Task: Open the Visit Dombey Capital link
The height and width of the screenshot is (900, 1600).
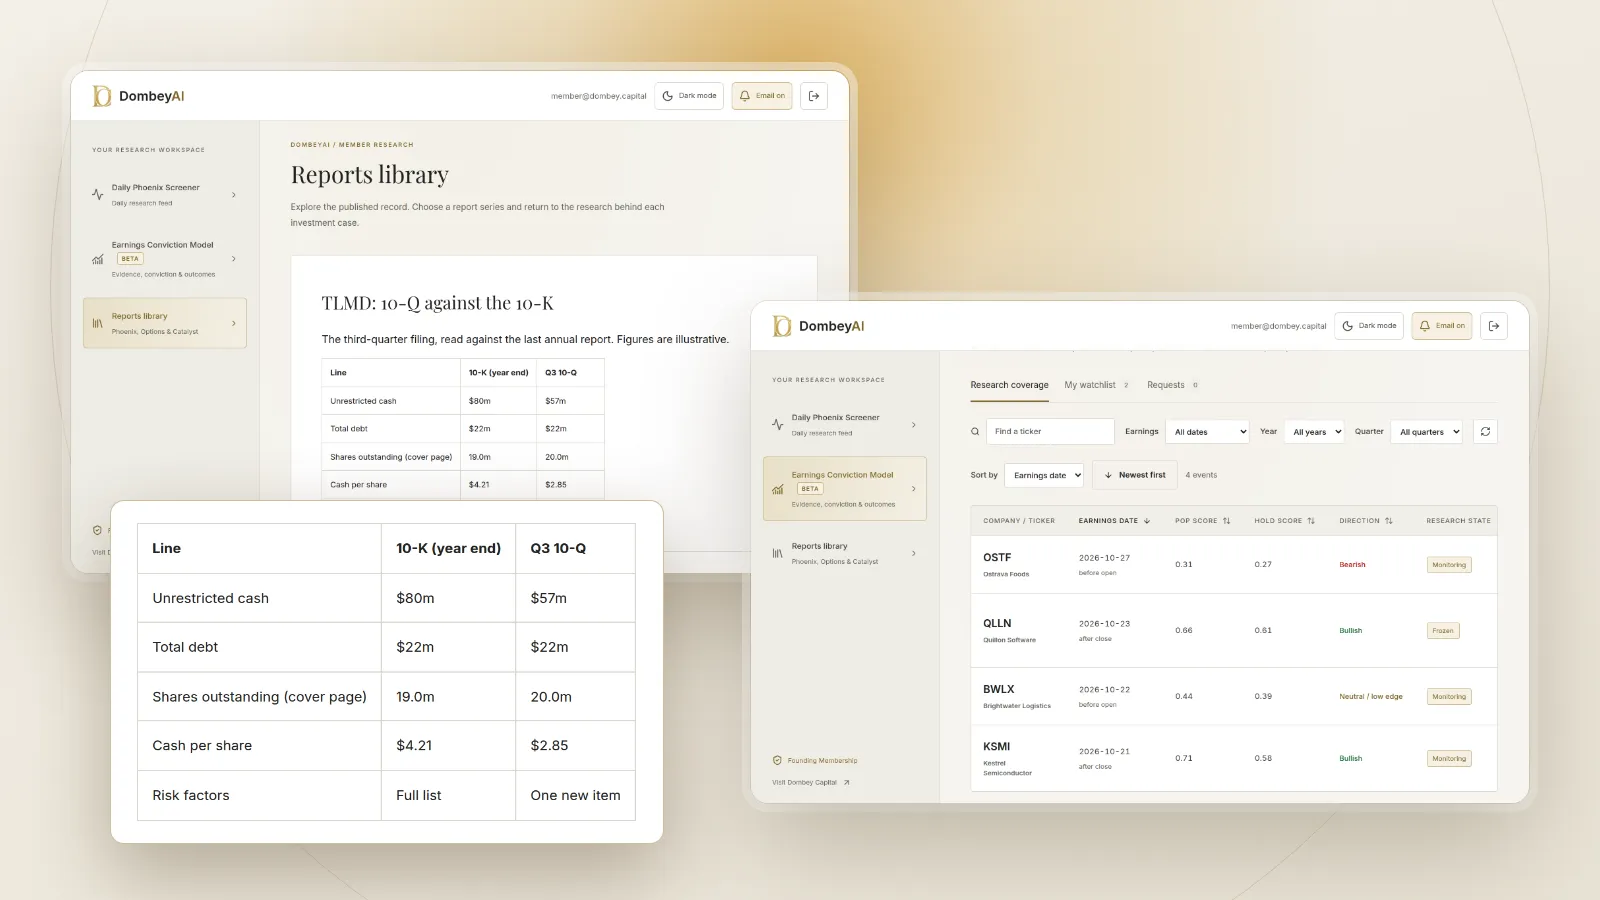Action: point(811,783)
